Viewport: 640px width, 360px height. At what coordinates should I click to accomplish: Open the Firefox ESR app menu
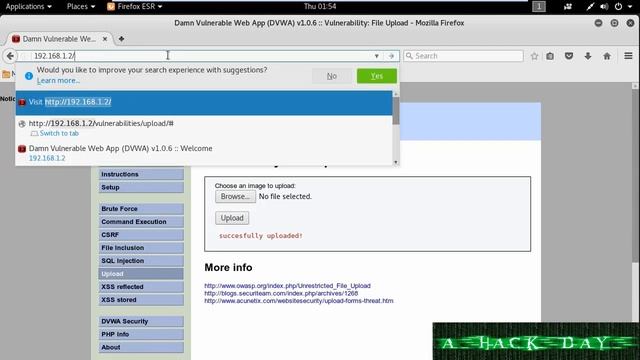click(134, 7)
